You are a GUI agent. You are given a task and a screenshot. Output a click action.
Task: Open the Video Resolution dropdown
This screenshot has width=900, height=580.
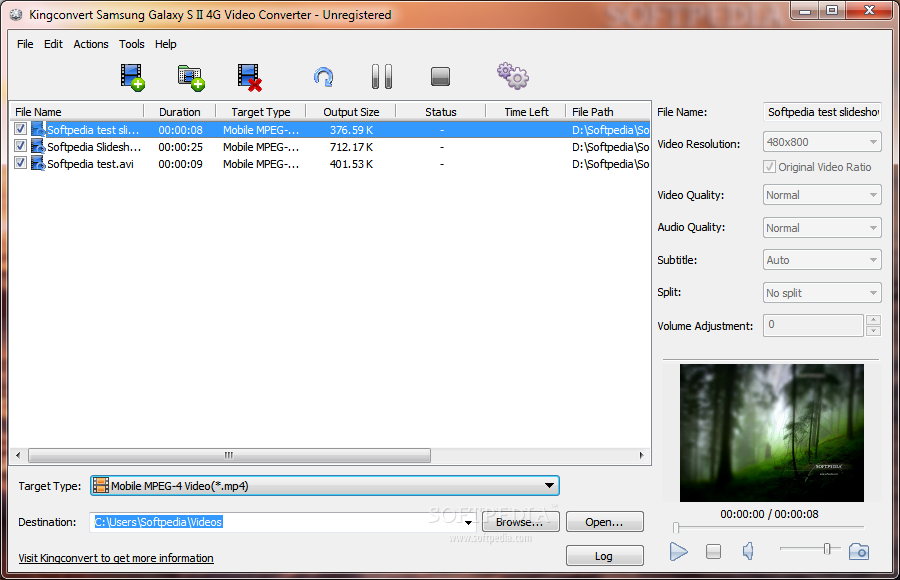tap(822, 142)
